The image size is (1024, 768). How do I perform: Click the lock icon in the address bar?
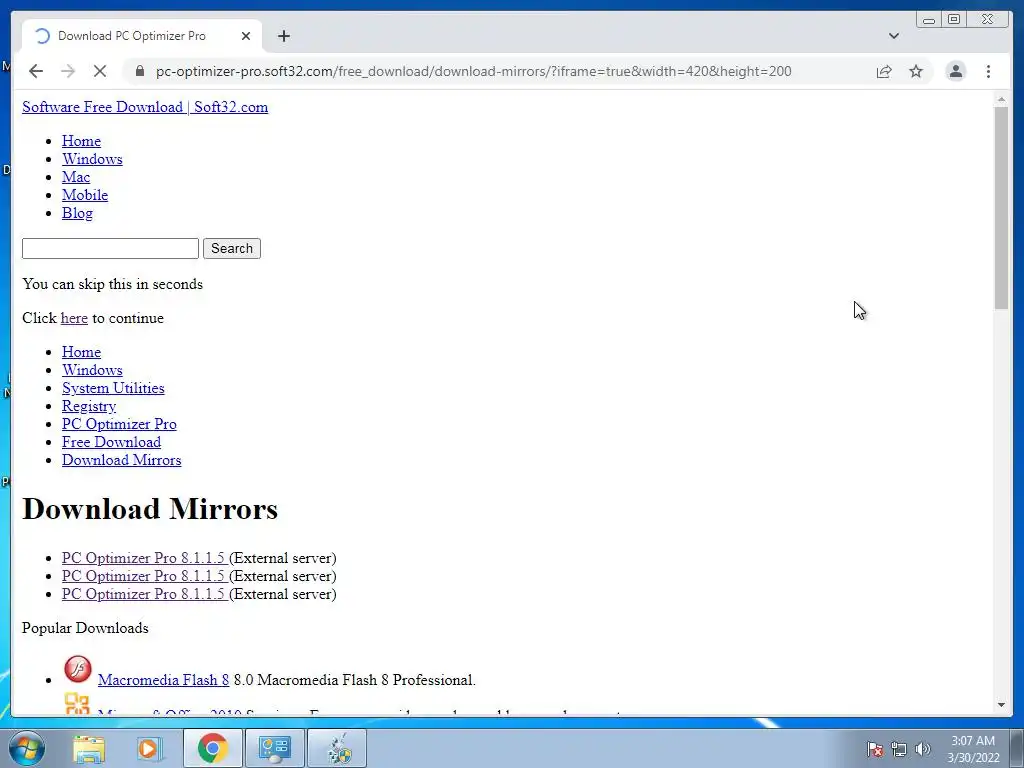tap(140, 71)
